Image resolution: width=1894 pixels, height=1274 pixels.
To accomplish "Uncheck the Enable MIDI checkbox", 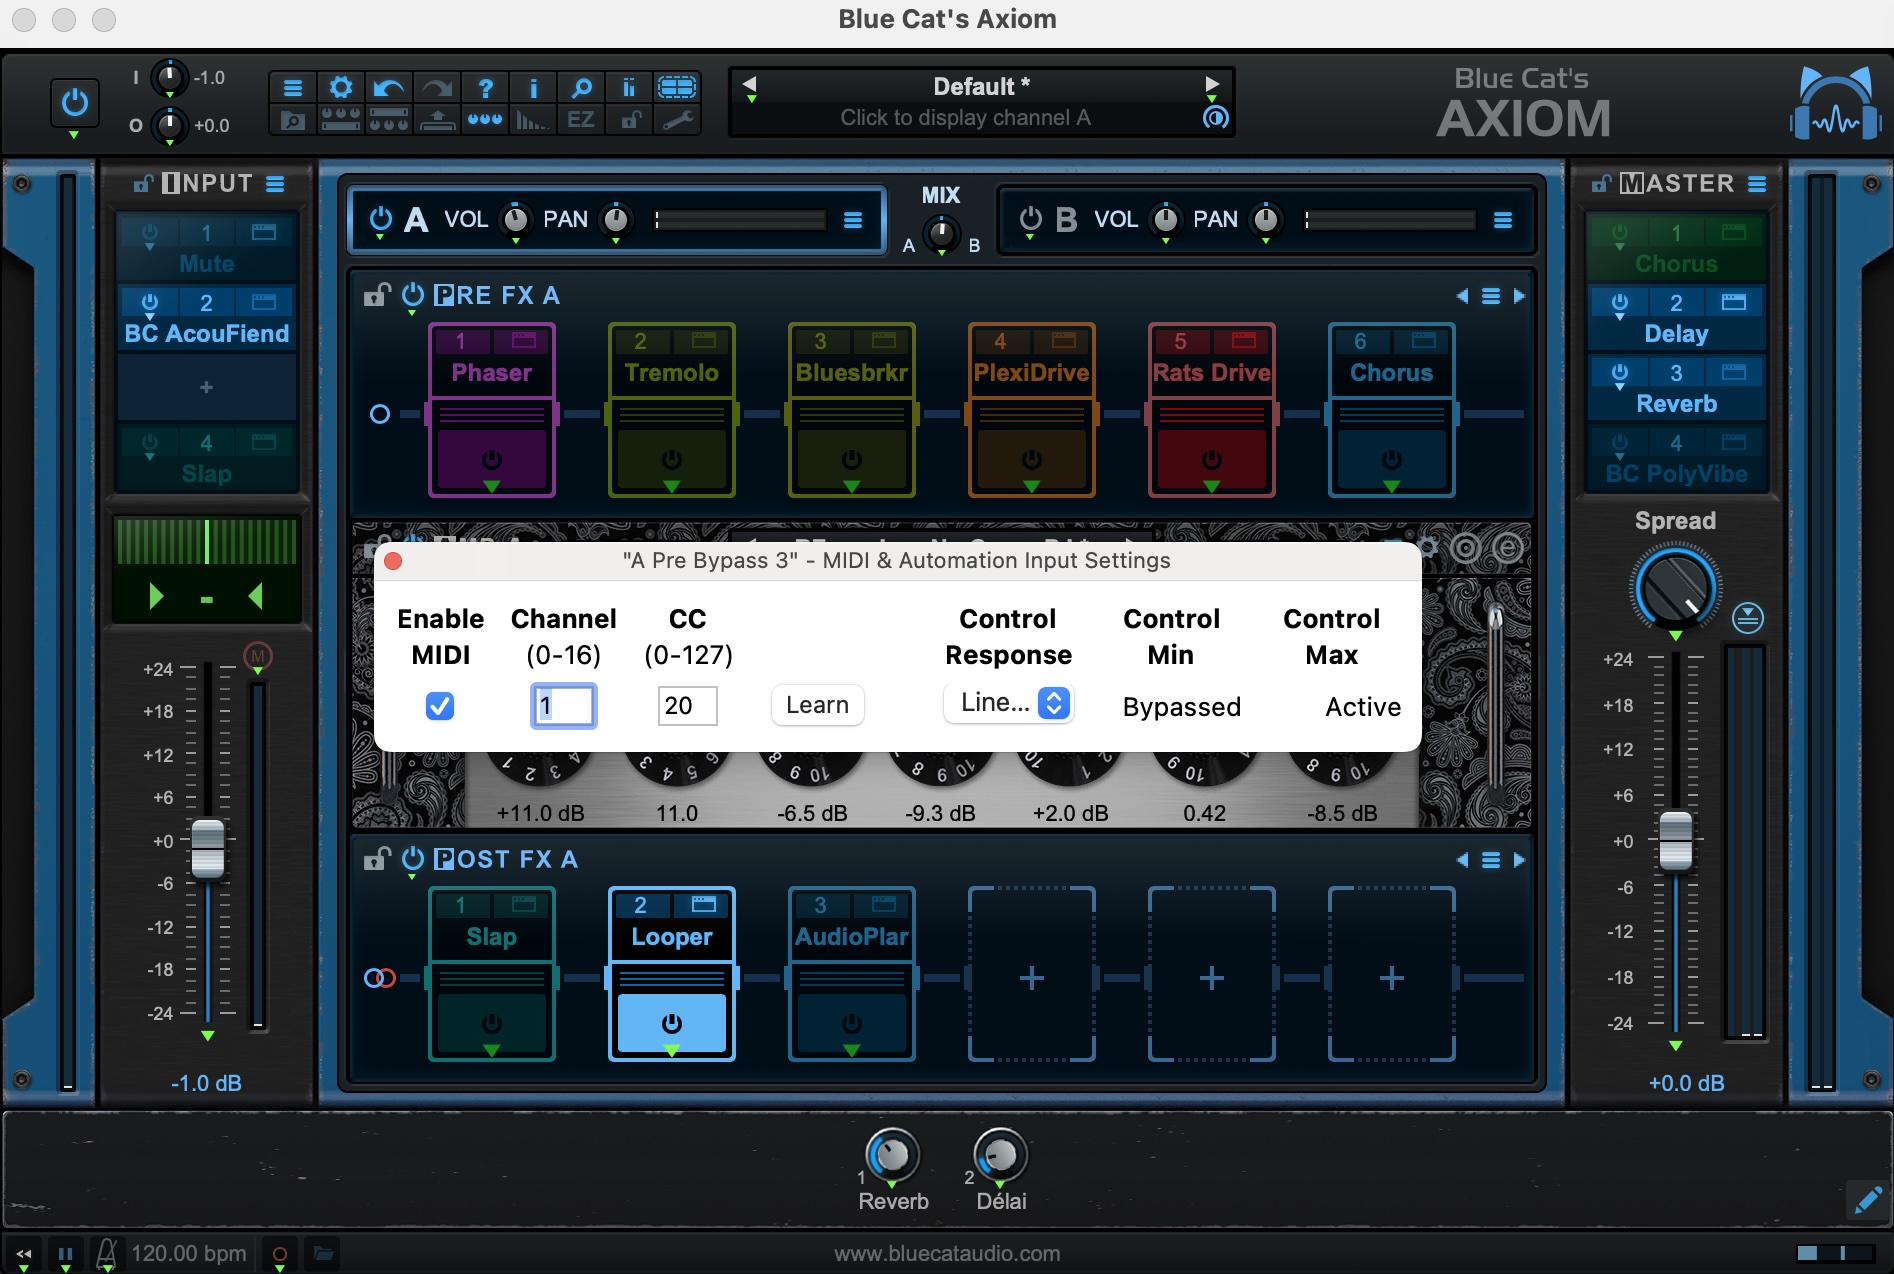I will tap(440, 706).
